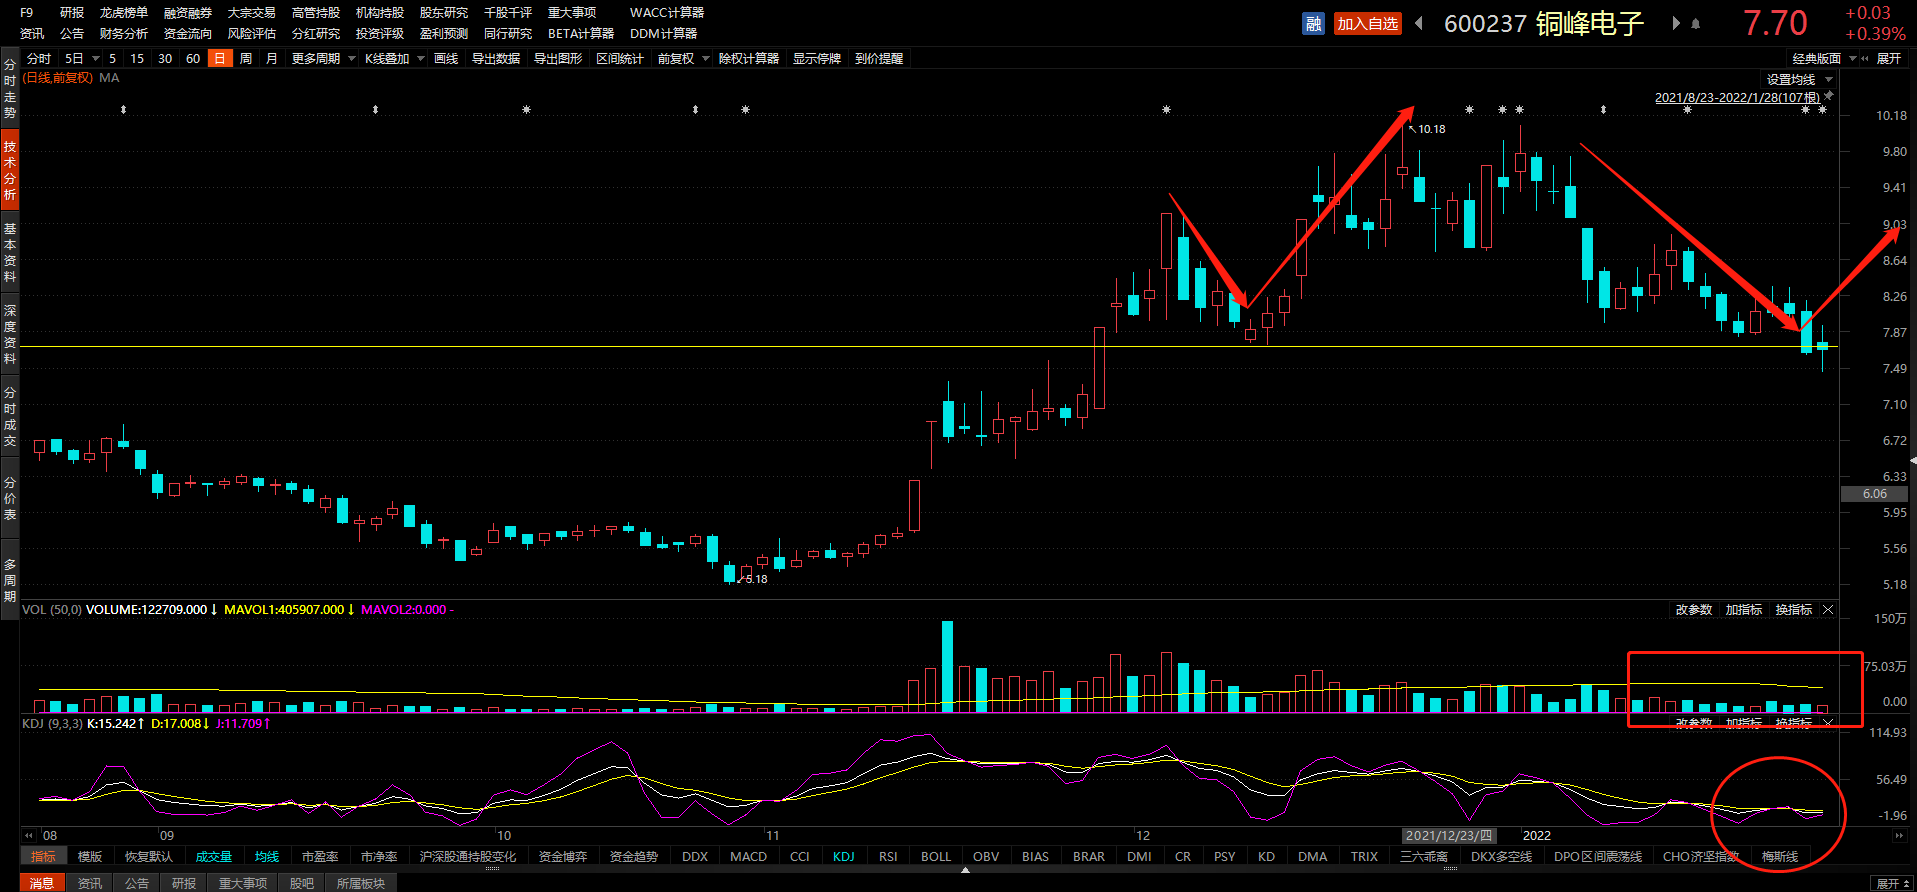This screenshot has height=892, width=1917.
Task: Open the 更多周期 period dropdown
Action: 323,59
